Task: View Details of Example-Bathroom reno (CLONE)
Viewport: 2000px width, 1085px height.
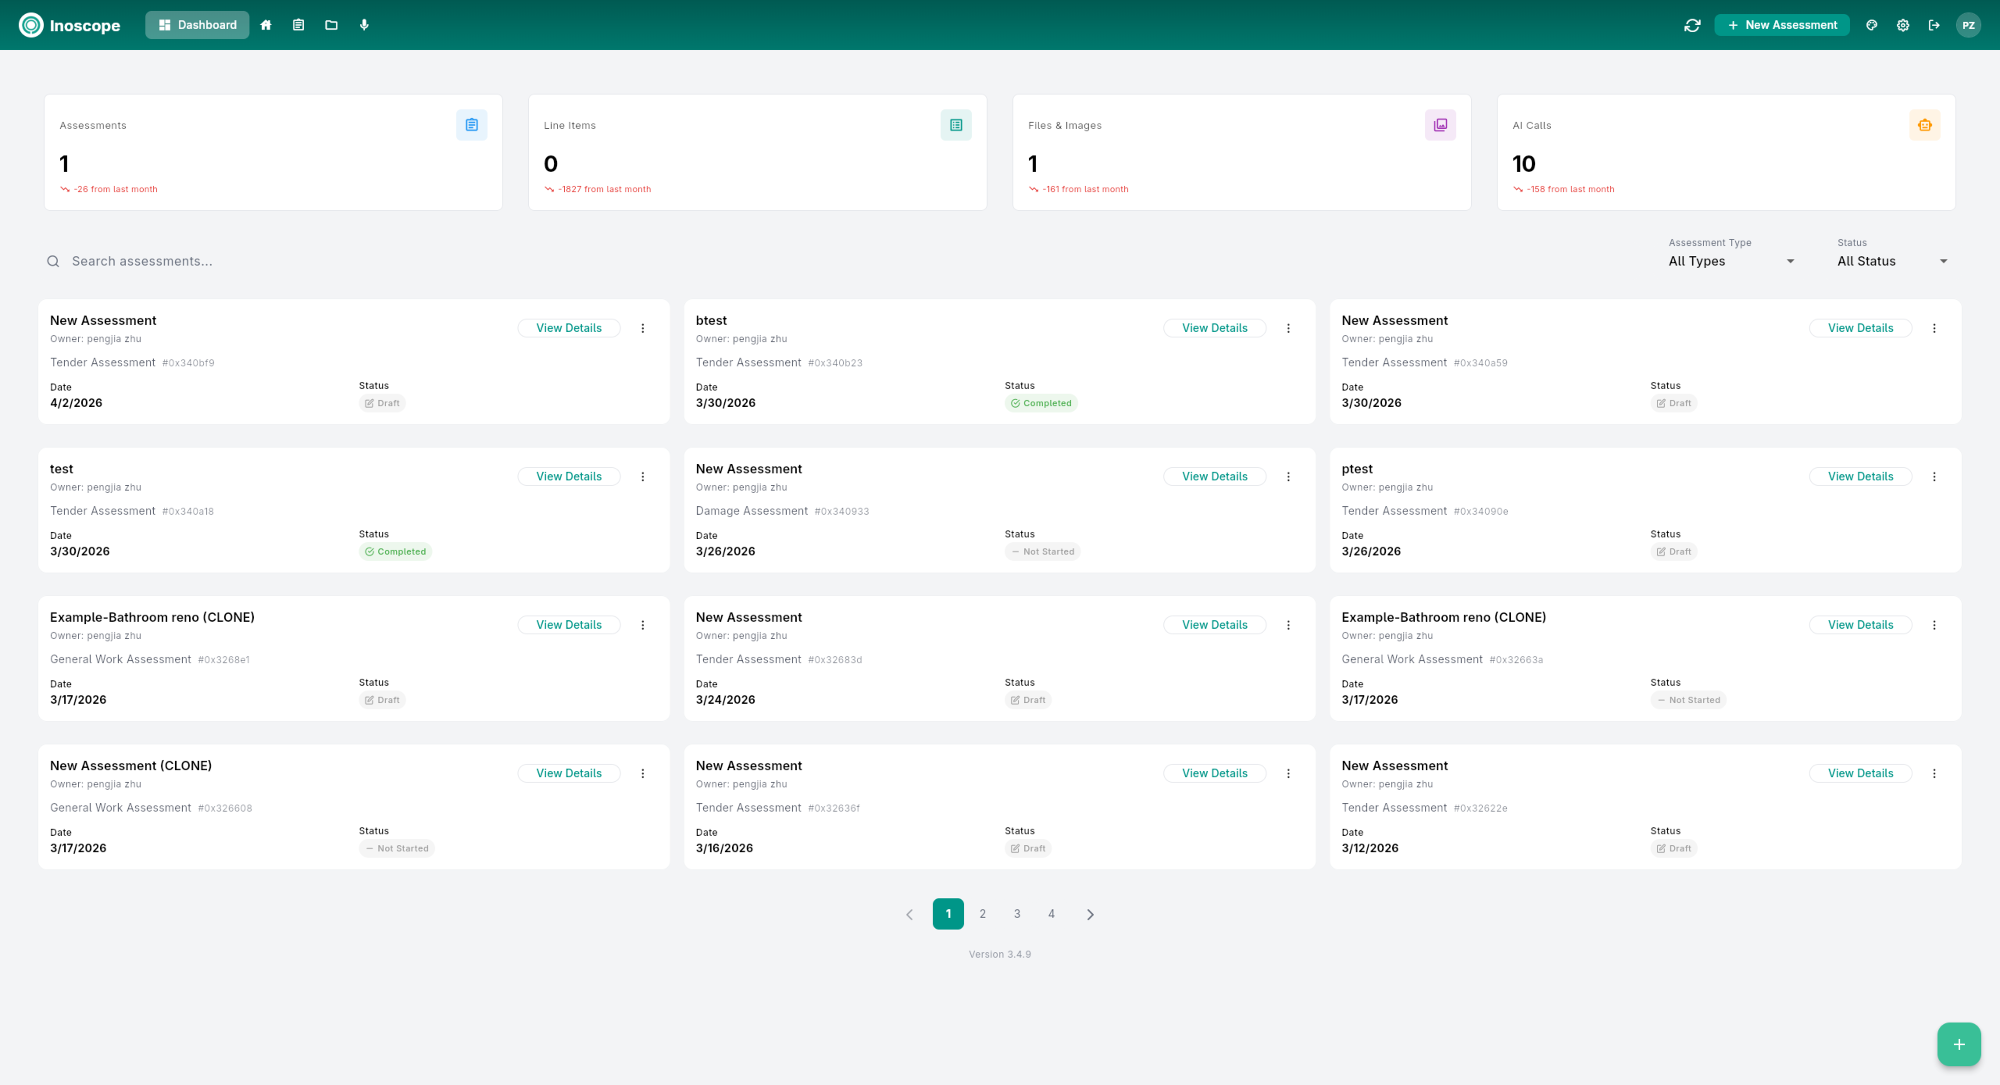Action: 569,624
